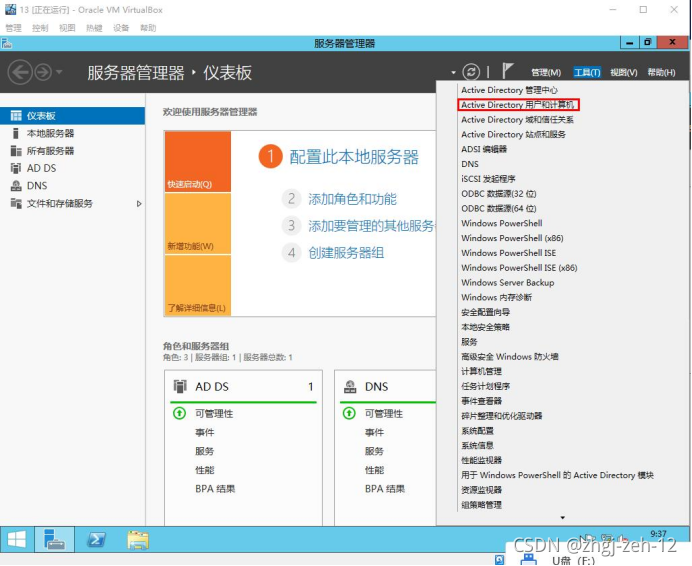
Task: Click the Windows Start button
Action: coord(17,539)
